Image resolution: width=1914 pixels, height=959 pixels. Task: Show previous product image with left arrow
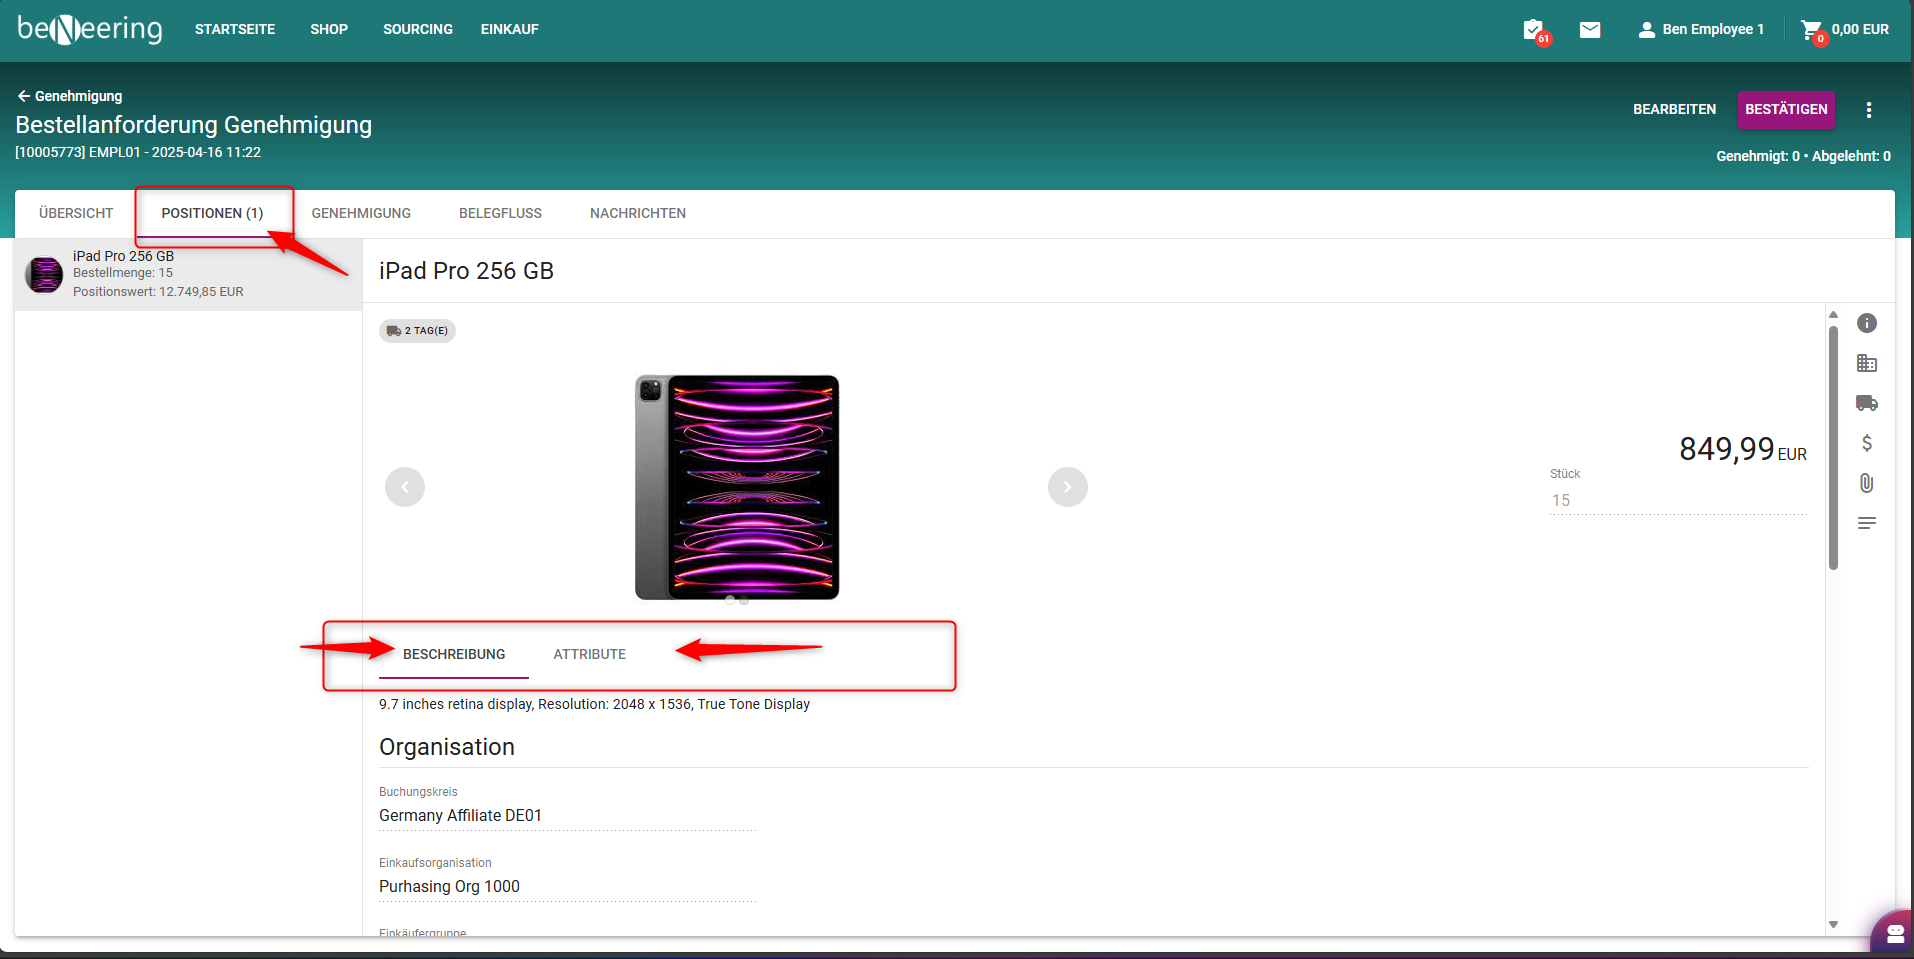click(x=405, y=487)
